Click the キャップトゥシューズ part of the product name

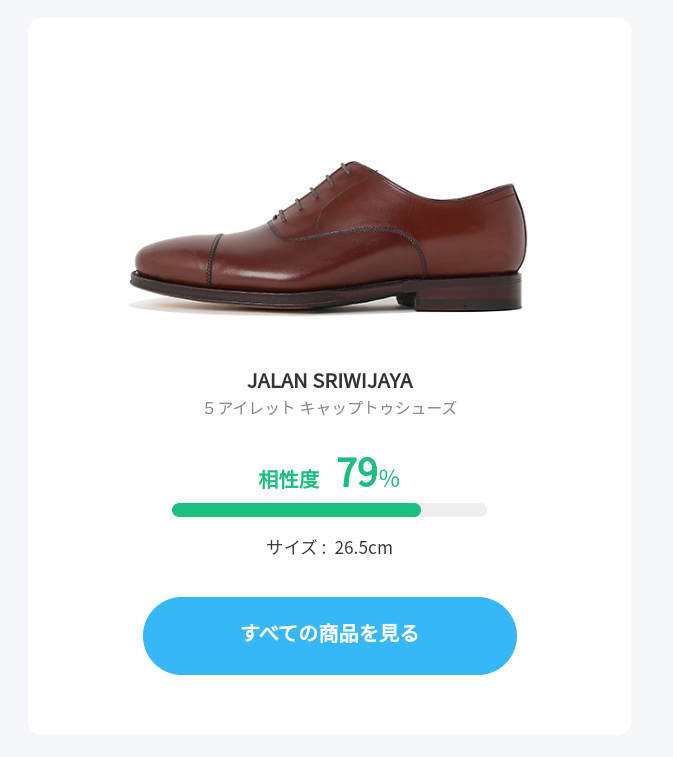point(379,408)
